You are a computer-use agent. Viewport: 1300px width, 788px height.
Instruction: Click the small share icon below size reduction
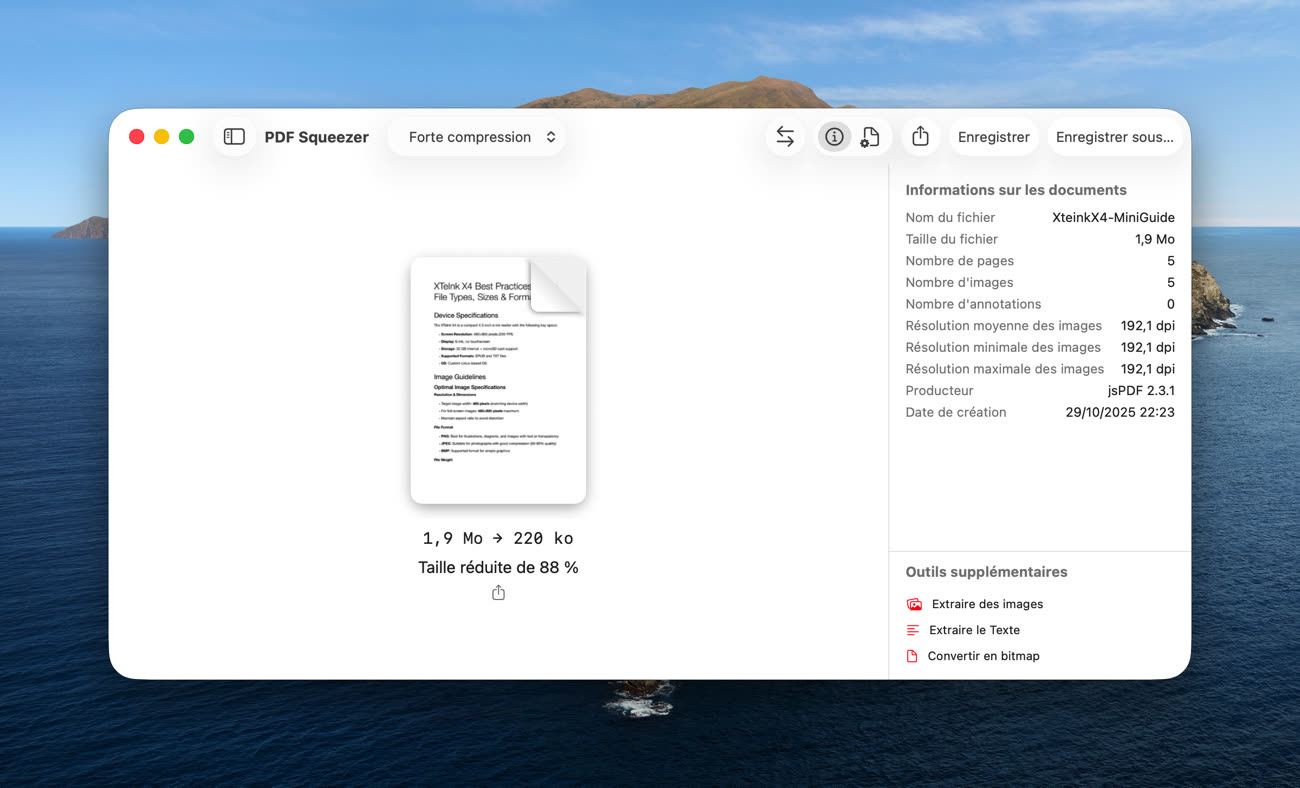[498, 593]
